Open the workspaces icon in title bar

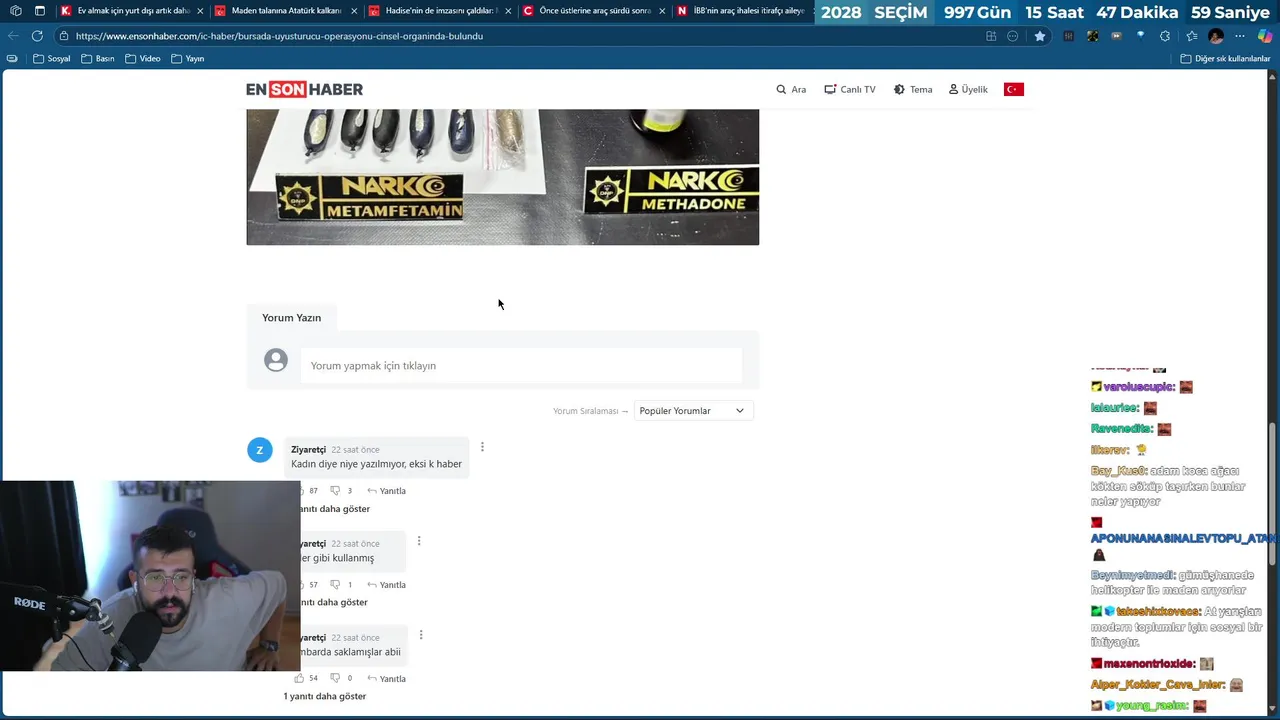click(15, 11)
